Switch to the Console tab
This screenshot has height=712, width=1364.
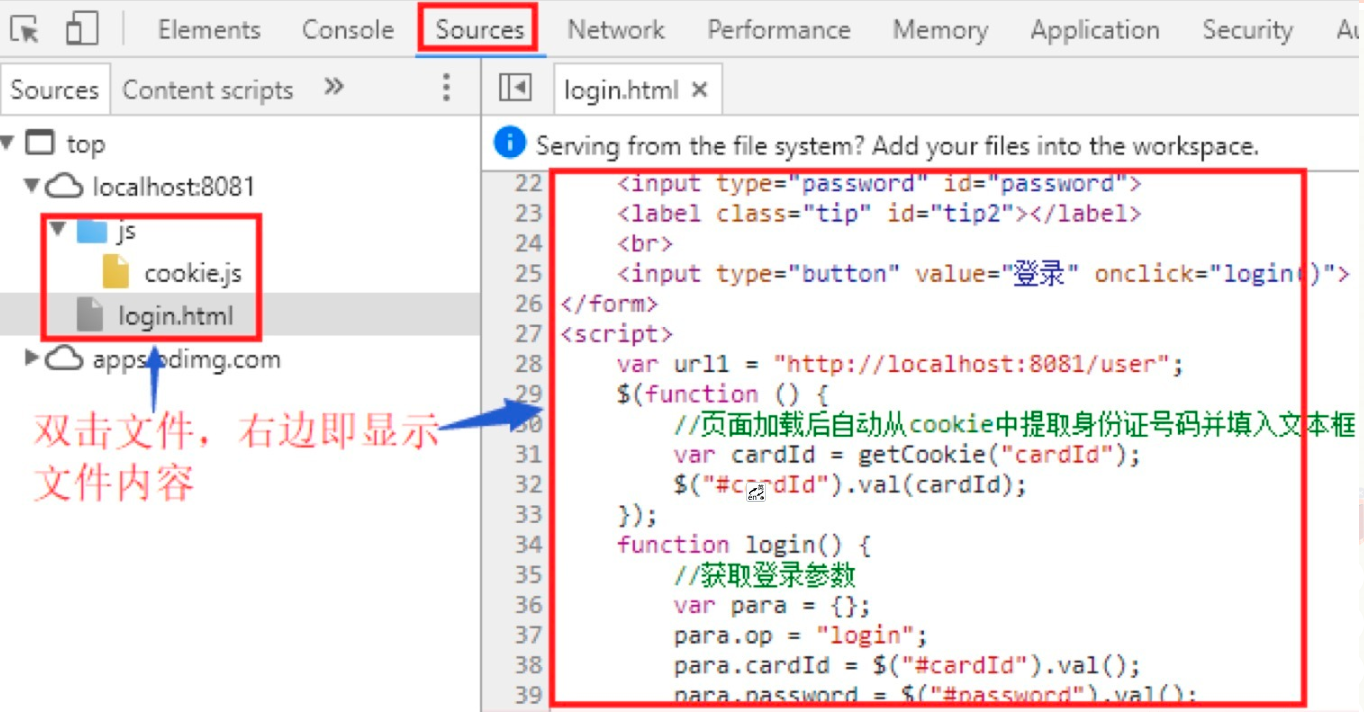[348, 30]
